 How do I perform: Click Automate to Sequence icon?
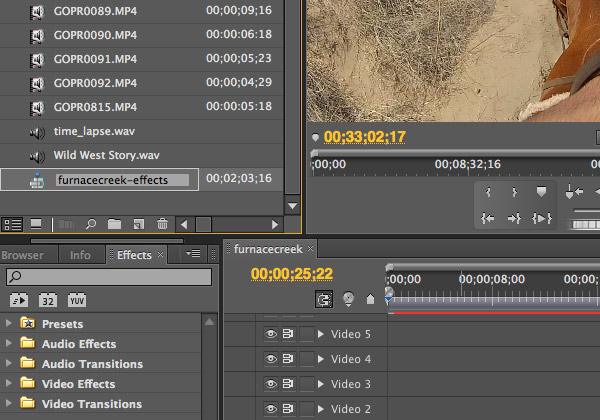66,224
